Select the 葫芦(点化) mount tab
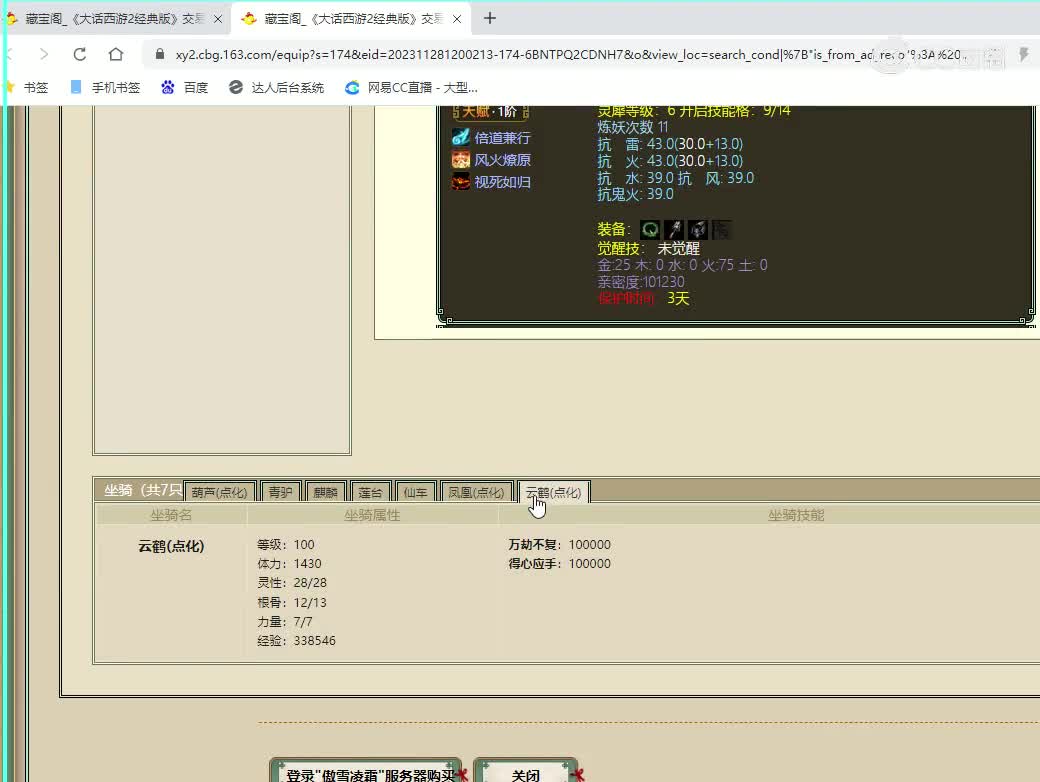The image size is (1040, 782). point(219,492)
